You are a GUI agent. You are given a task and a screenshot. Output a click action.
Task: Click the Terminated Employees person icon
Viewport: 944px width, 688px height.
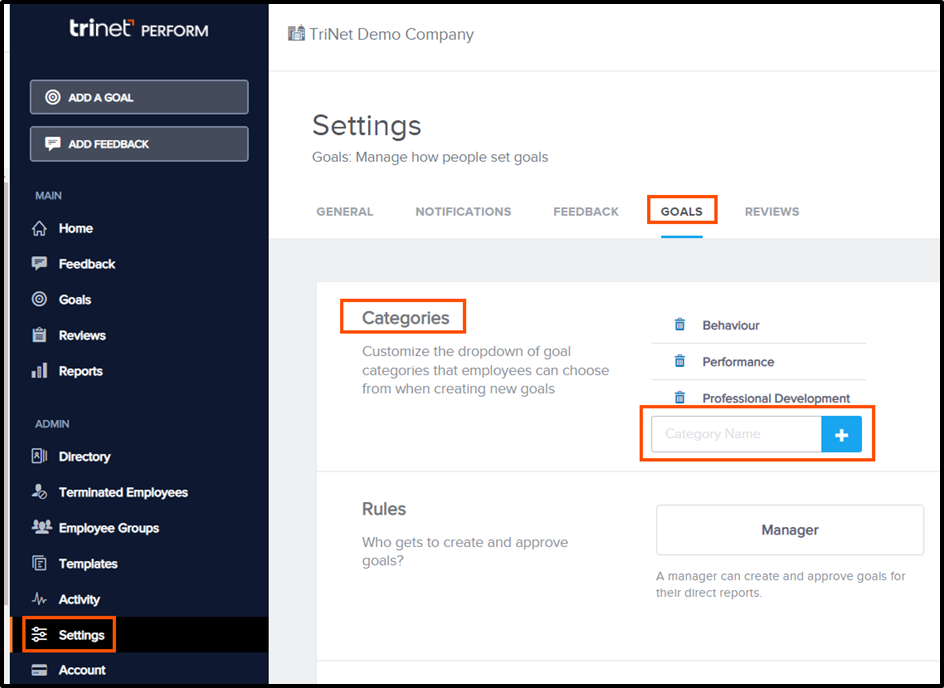(39, 492)
